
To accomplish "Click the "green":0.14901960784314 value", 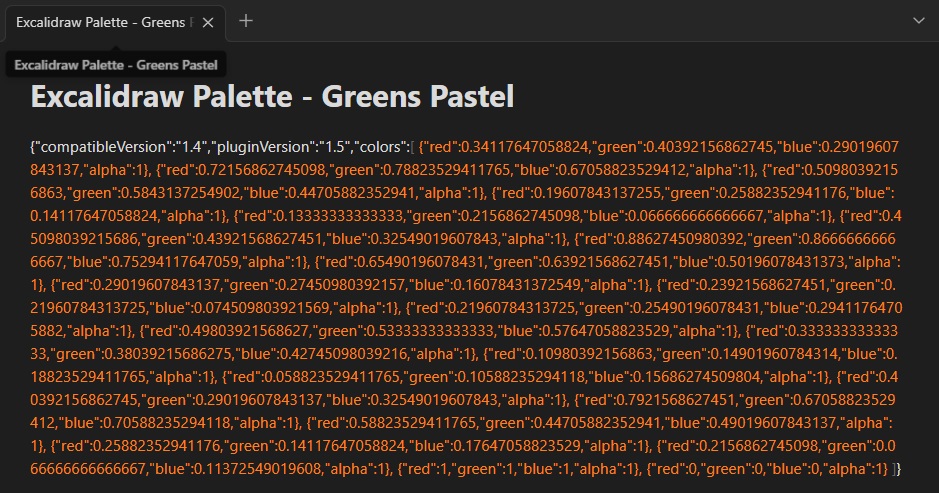I will (747, 354).
